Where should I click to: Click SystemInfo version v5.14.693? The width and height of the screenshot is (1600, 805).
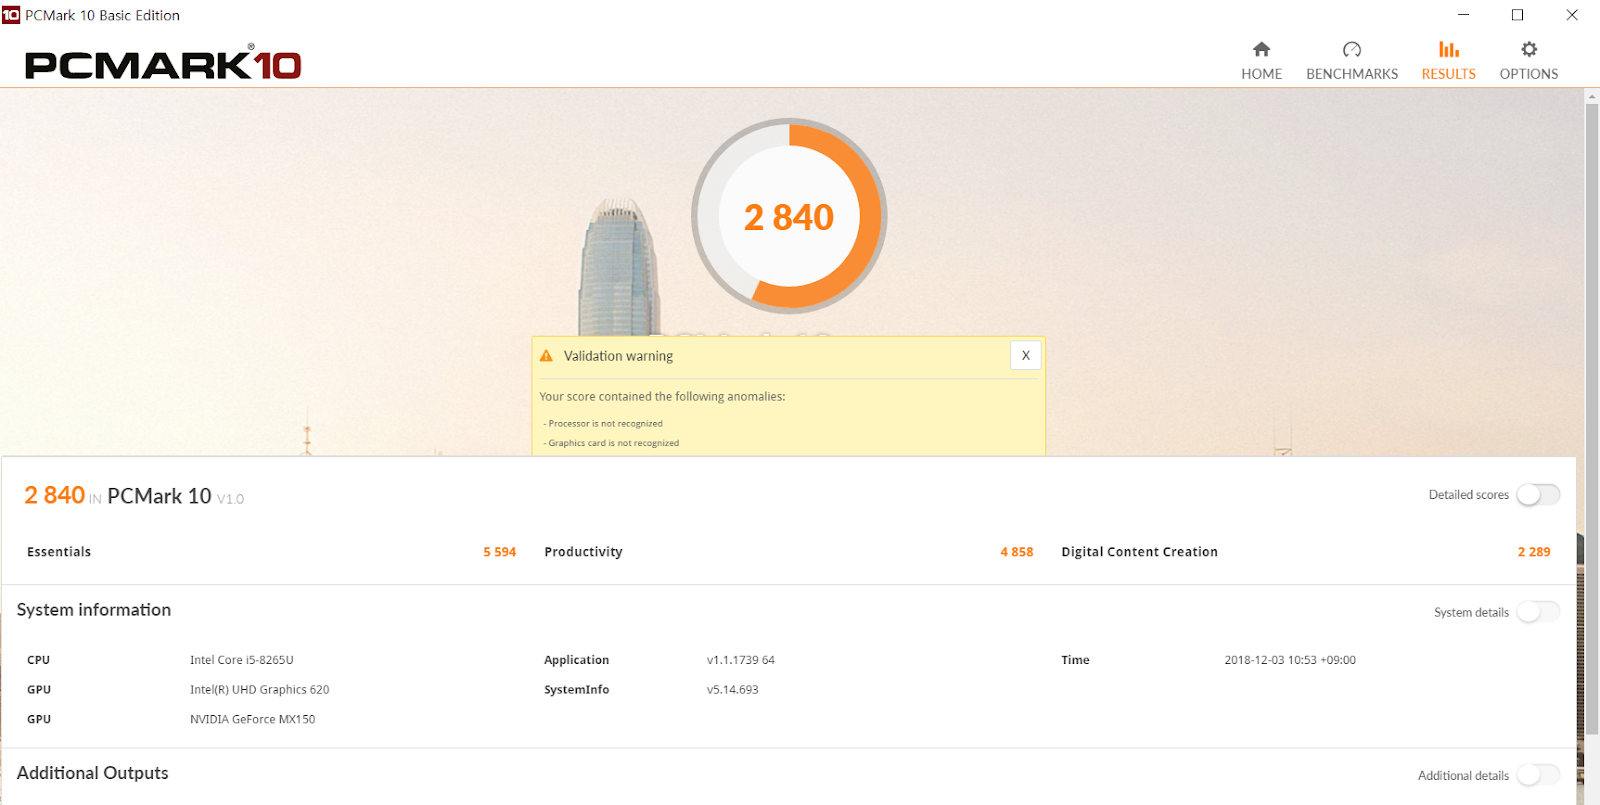point(732,690)
